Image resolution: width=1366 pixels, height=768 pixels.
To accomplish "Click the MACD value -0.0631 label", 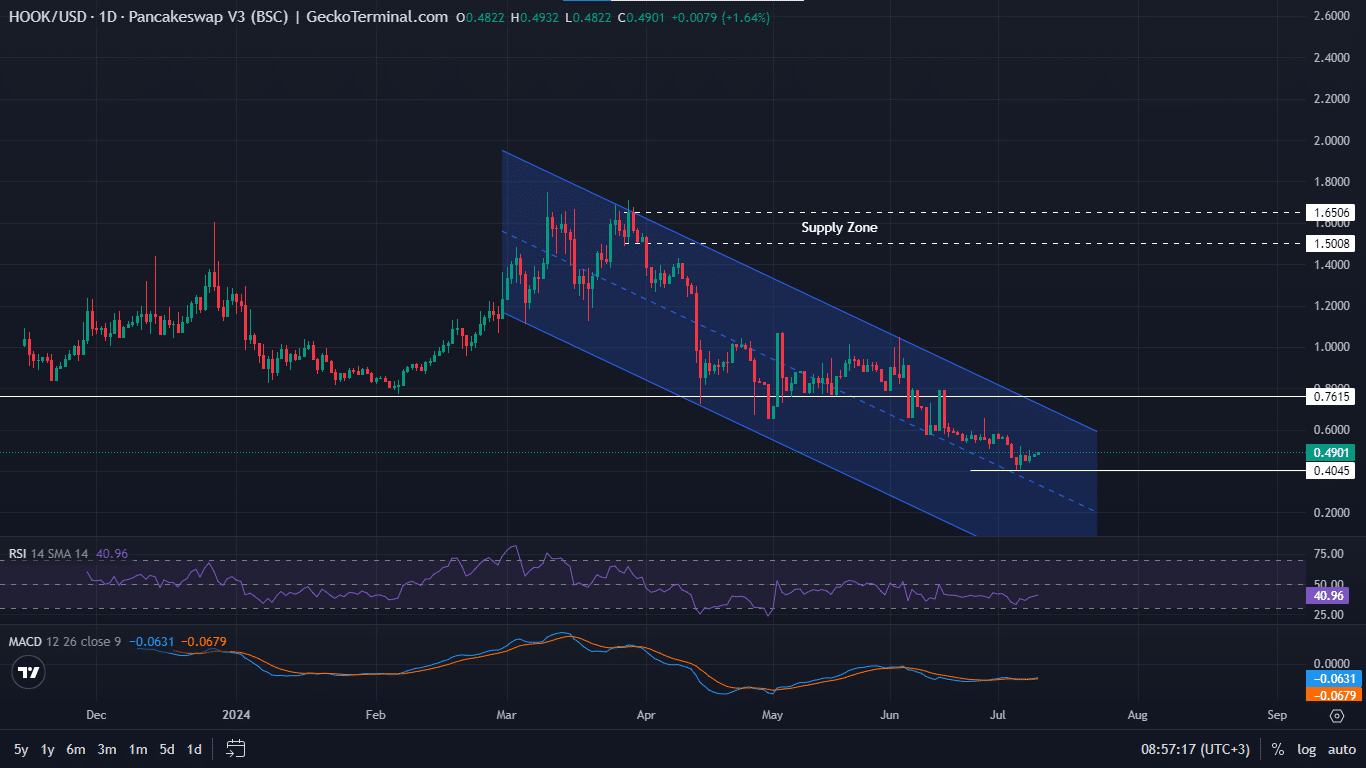I will [1334, 679].
